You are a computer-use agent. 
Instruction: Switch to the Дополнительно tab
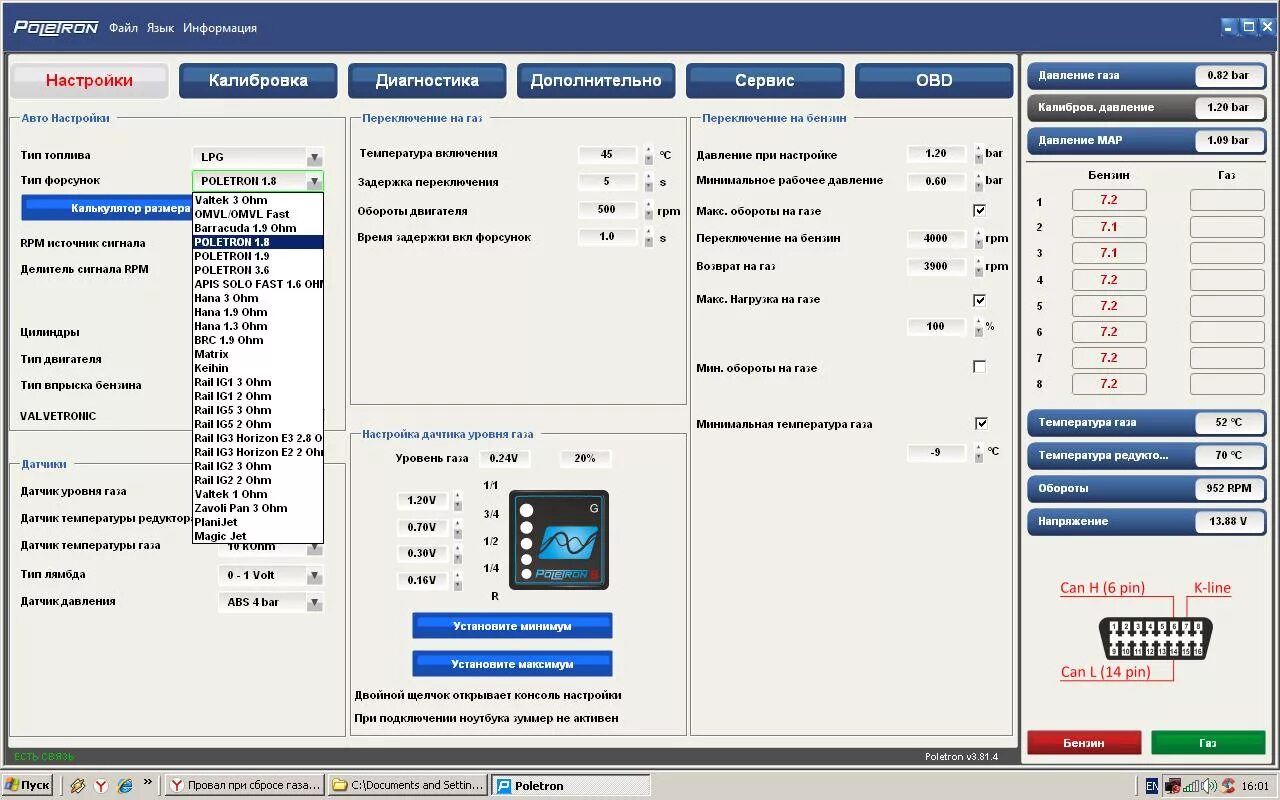596,81
